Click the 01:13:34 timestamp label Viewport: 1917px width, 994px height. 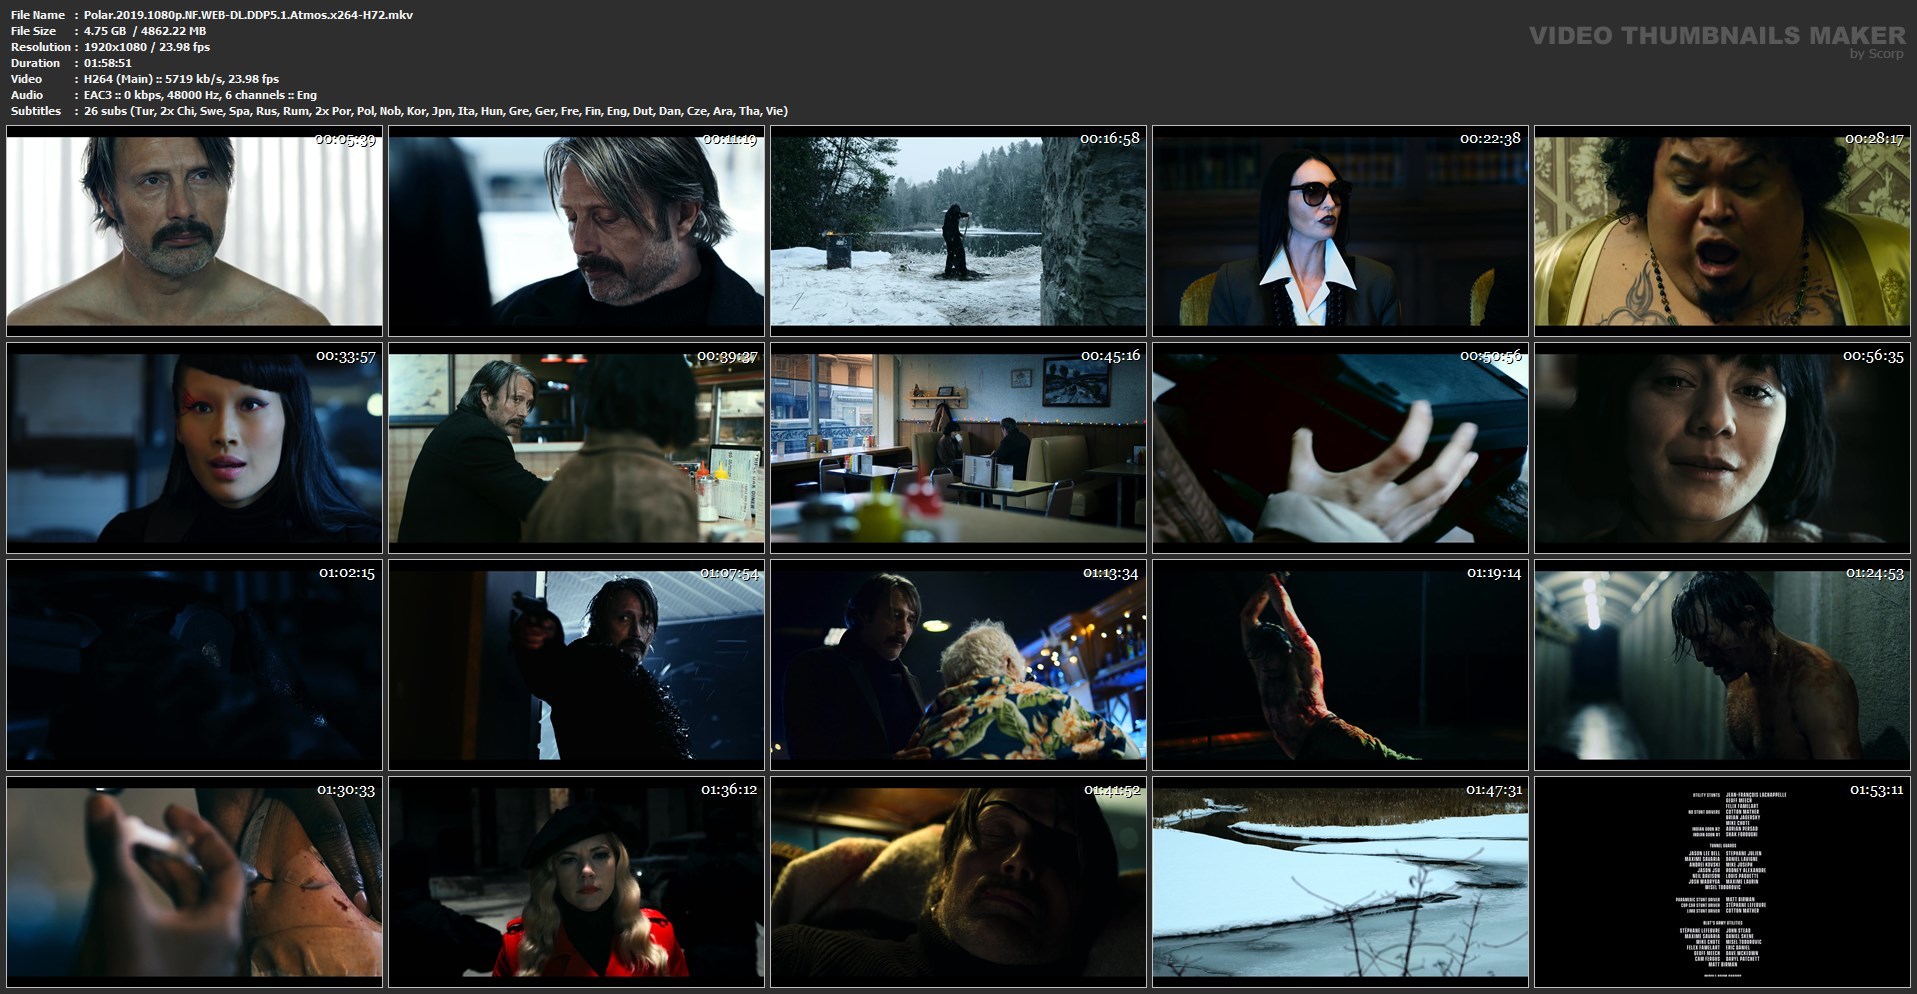[x=1111, y=573]
